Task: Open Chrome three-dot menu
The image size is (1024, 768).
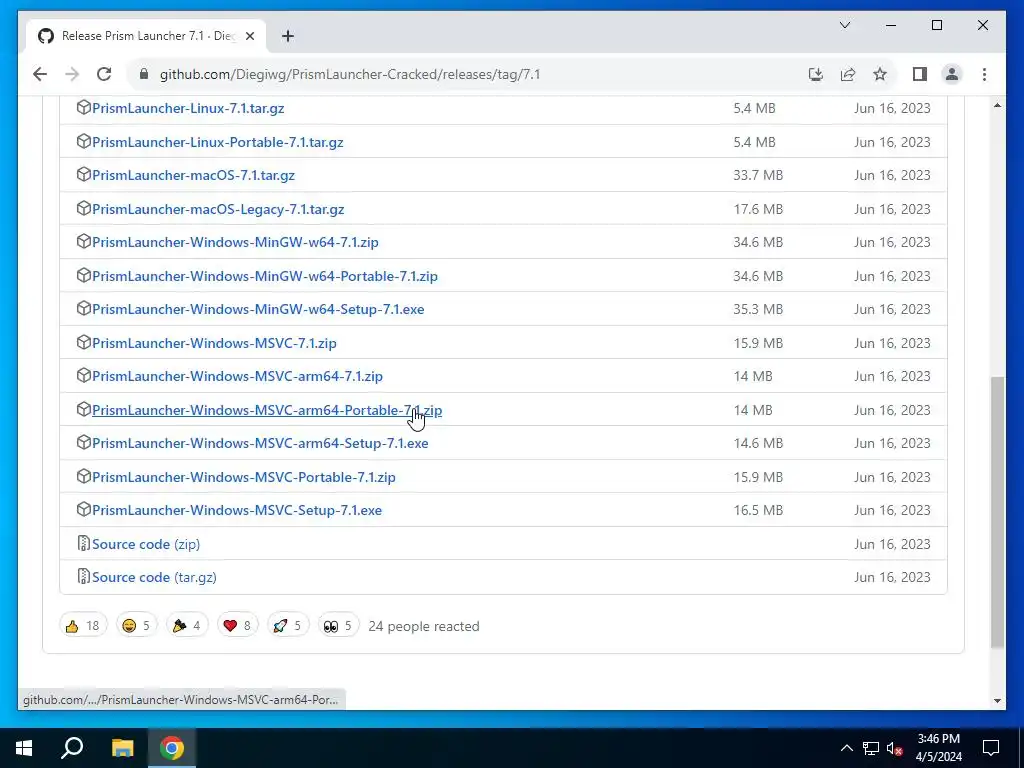Action: (x=984, y=74)
